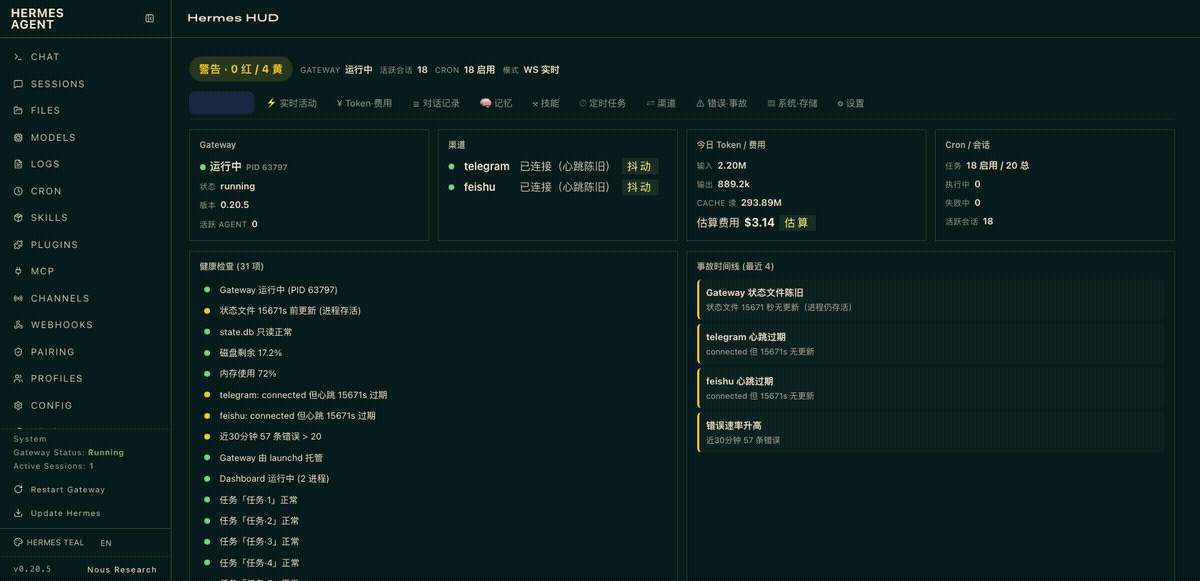
Task: Click the input value 2.20M
Action: [x=732, y=165]
